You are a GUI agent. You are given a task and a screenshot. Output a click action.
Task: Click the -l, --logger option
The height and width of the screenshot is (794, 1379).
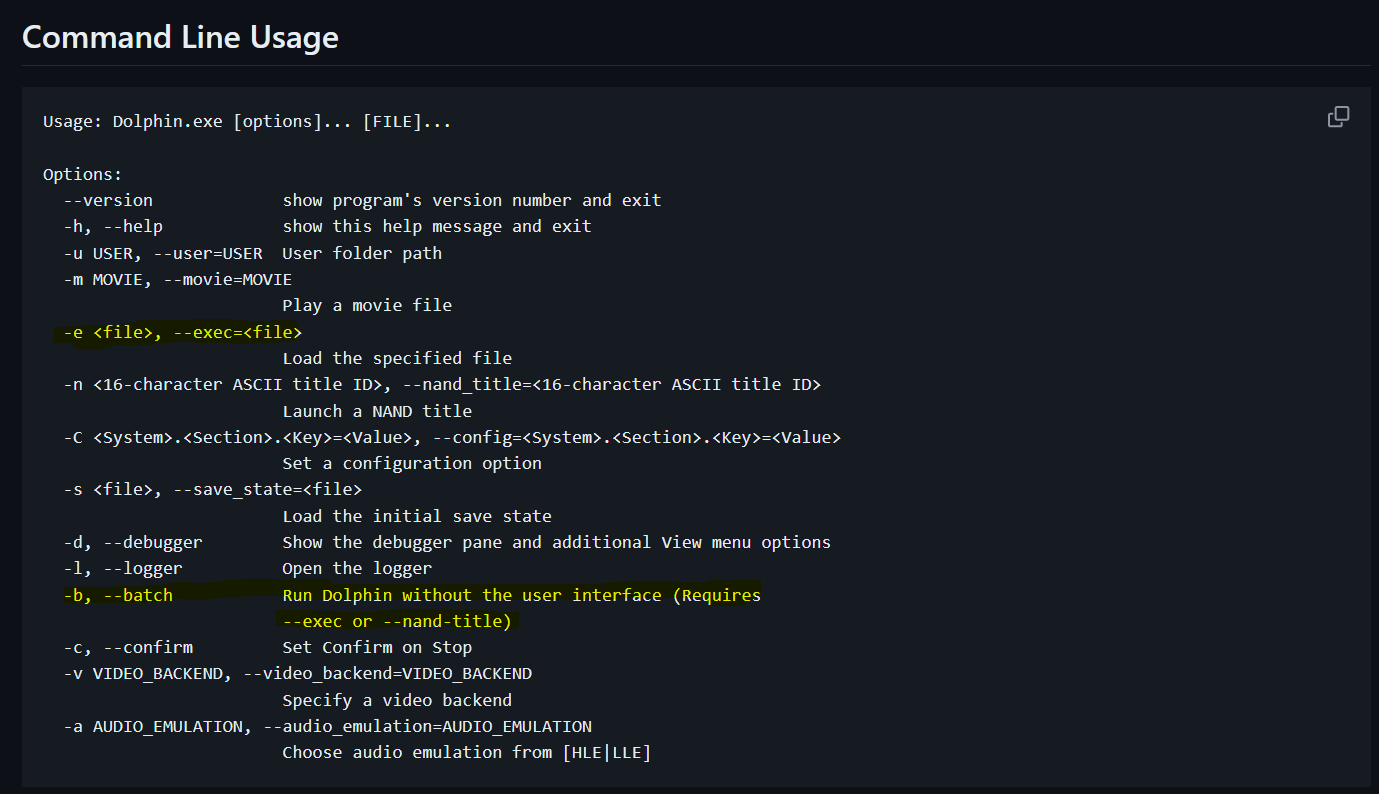(x=123, y=568)
